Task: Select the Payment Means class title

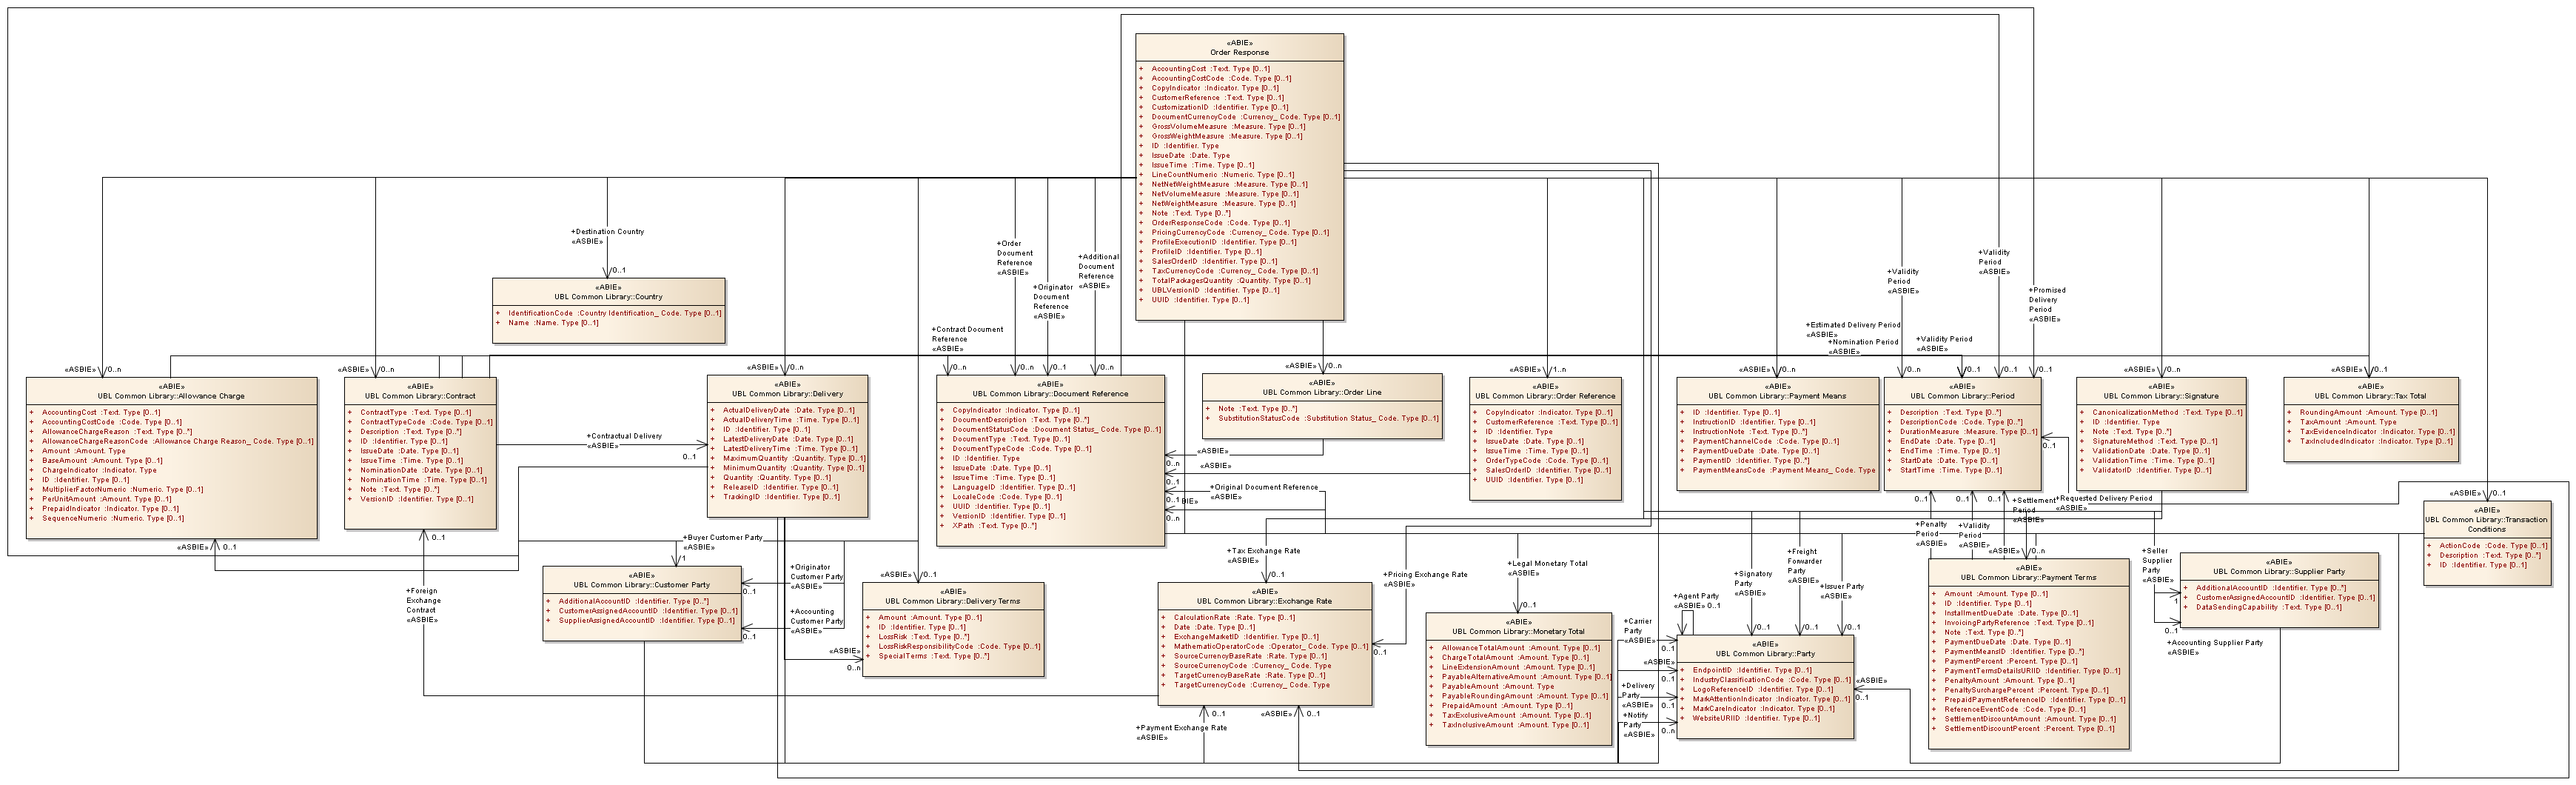Action: coord(1777,396)
